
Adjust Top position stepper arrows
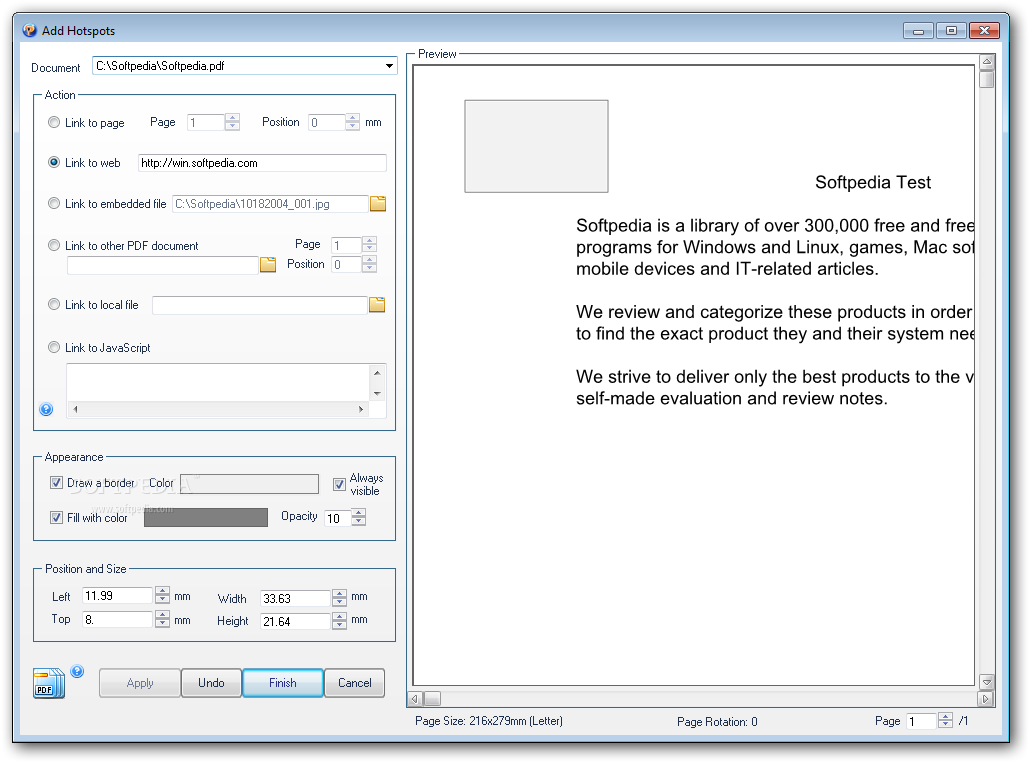coord(162,619)
